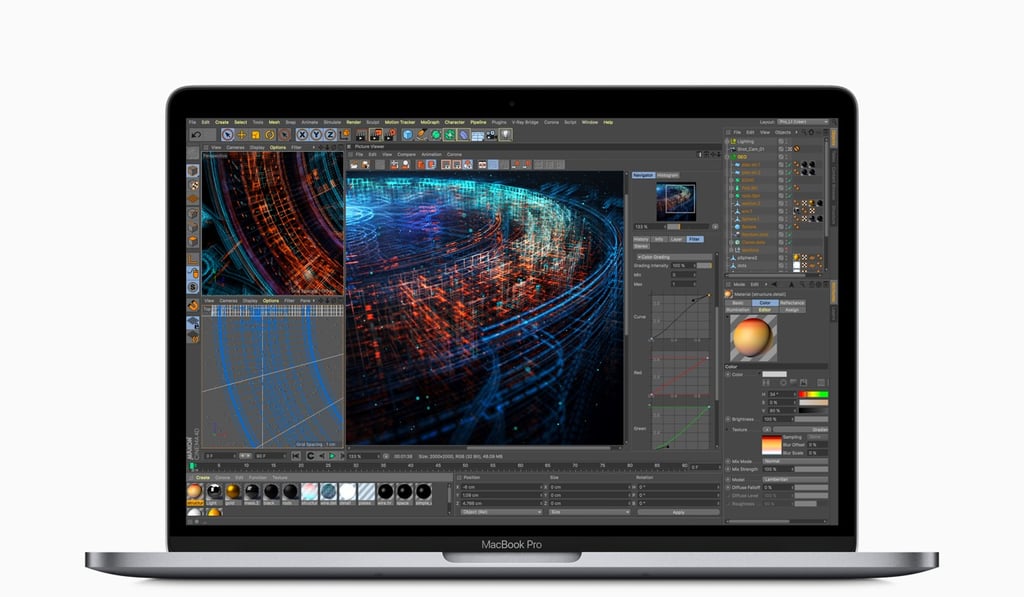Collapse the GEO object hierarchy

click(727, 157)
